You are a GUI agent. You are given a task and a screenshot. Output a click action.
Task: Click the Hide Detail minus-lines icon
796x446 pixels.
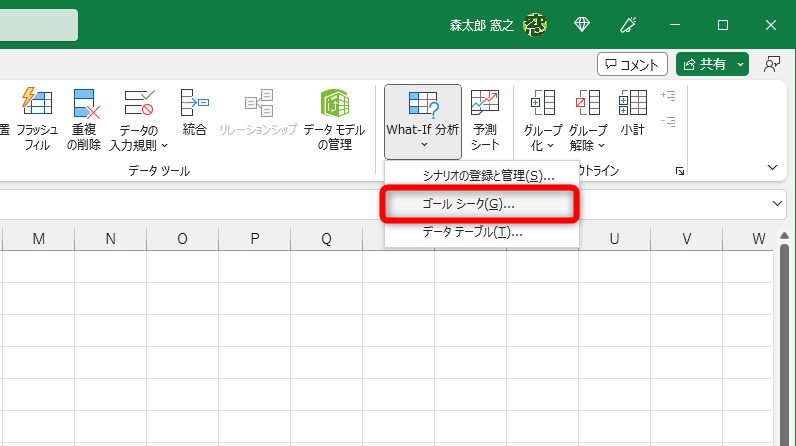[669, 122]
